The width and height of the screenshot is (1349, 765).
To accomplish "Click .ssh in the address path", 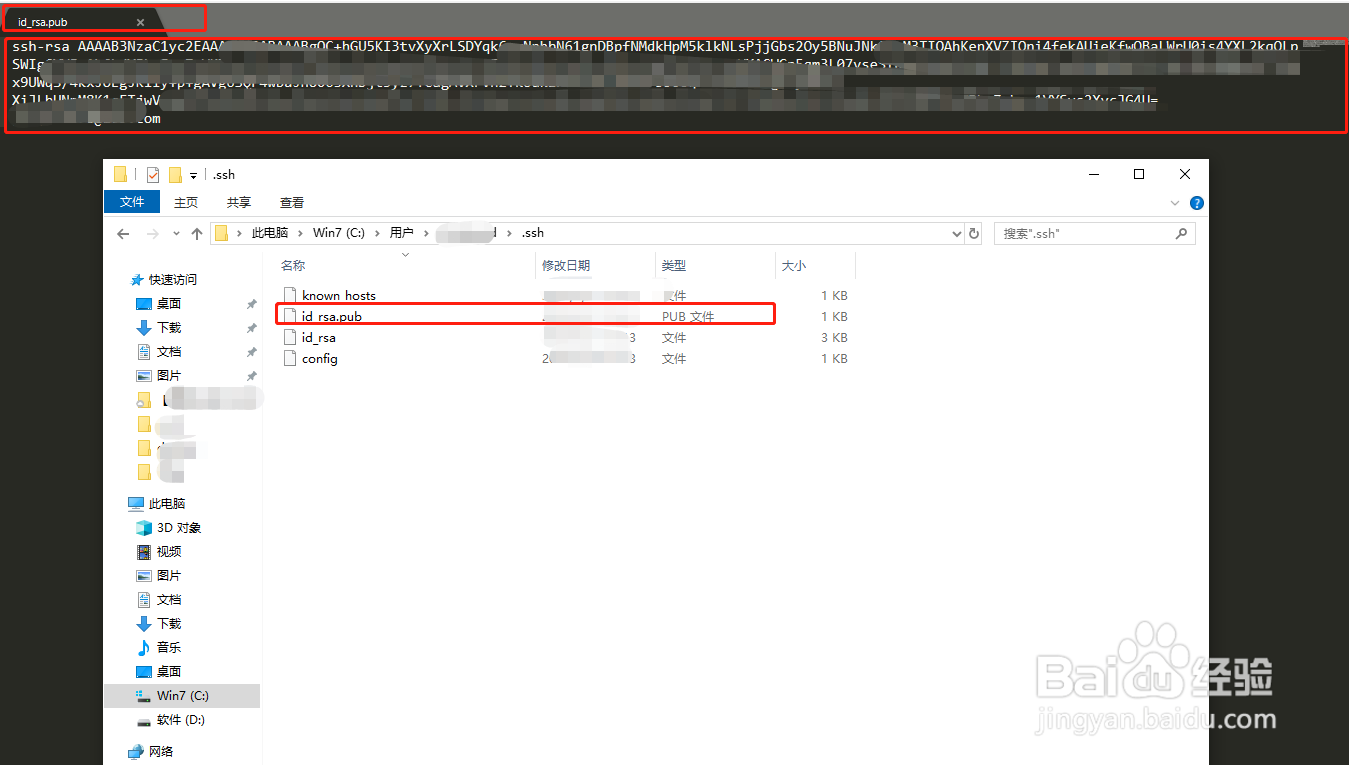I will pos(533,233).
